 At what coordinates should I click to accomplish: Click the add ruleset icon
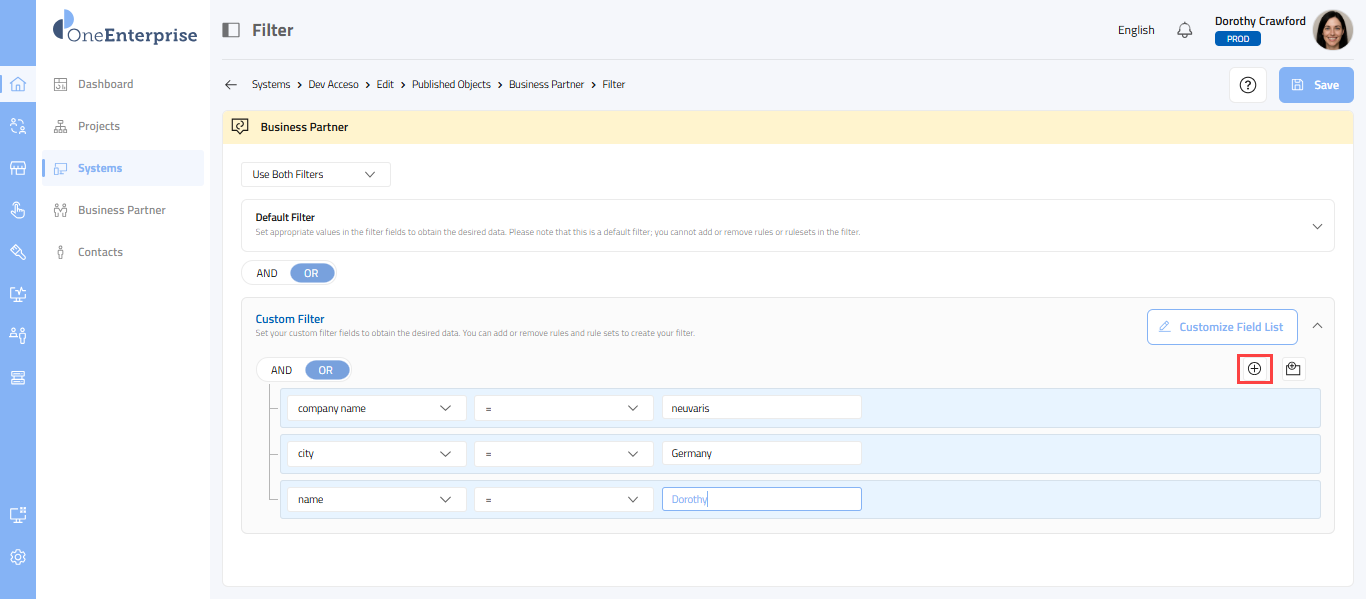[x=1293, y=369]
